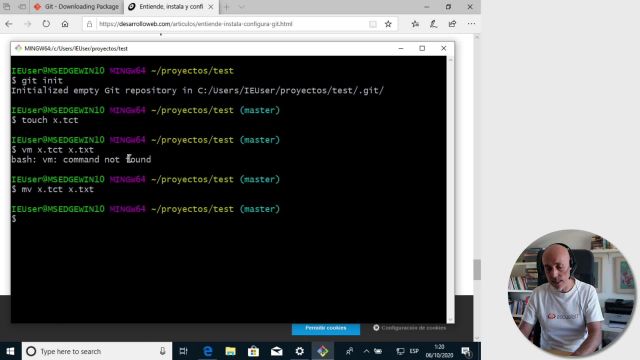The image size is (640, 360).
Task: Switch to Git - Downloading Package tab
Action: (77, 7)
